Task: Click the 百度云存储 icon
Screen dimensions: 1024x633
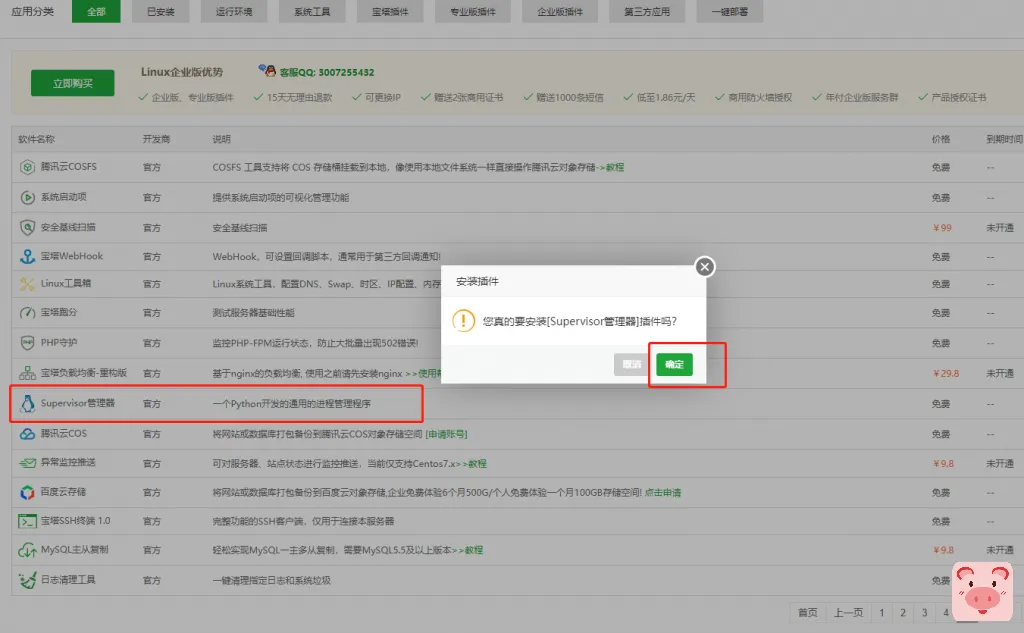Action: click(x=27, y=492)
